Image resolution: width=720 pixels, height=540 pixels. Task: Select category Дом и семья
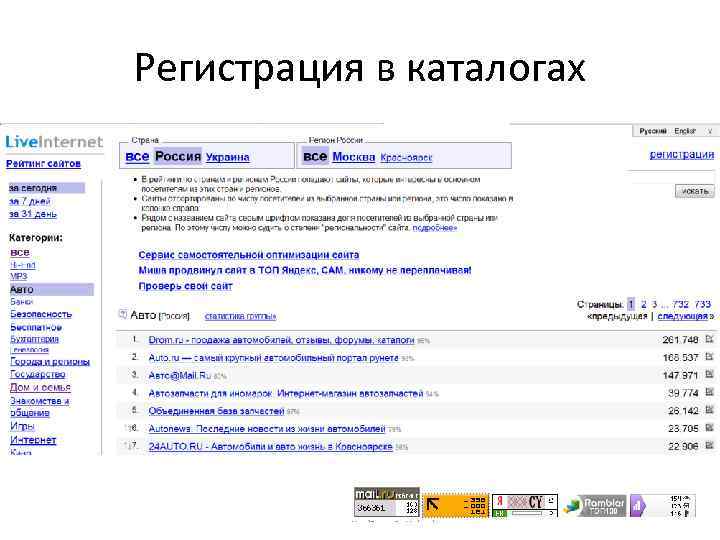[x=40, y=388]
